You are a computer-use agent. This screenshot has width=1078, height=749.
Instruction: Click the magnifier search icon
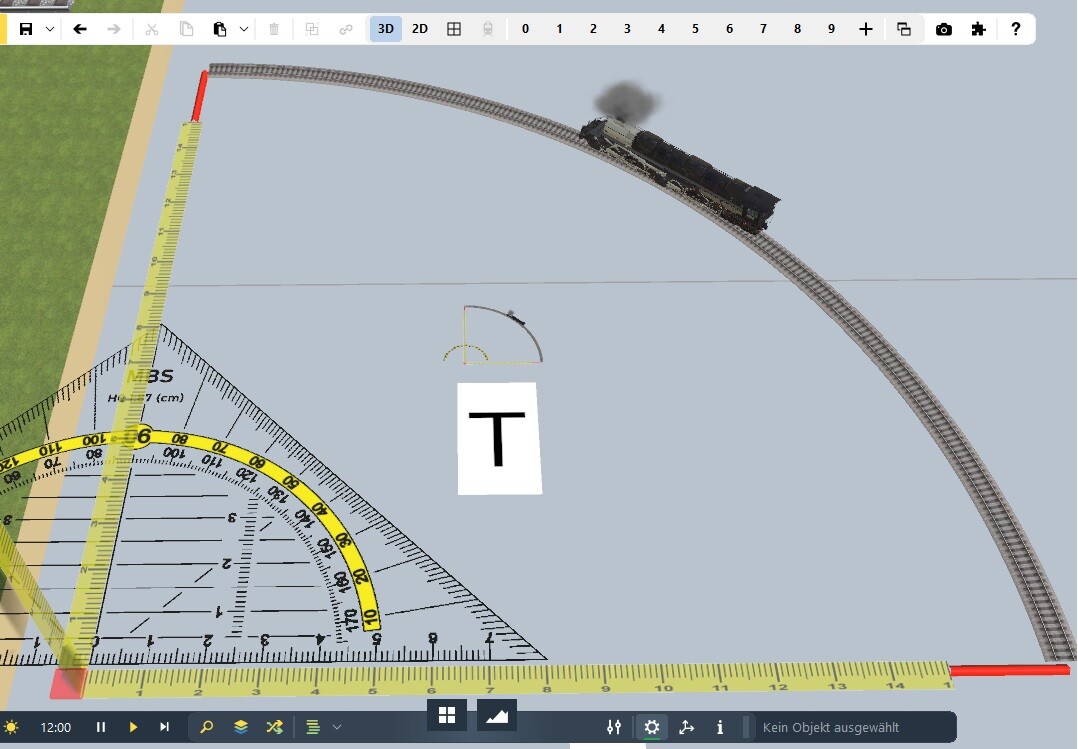207,727
